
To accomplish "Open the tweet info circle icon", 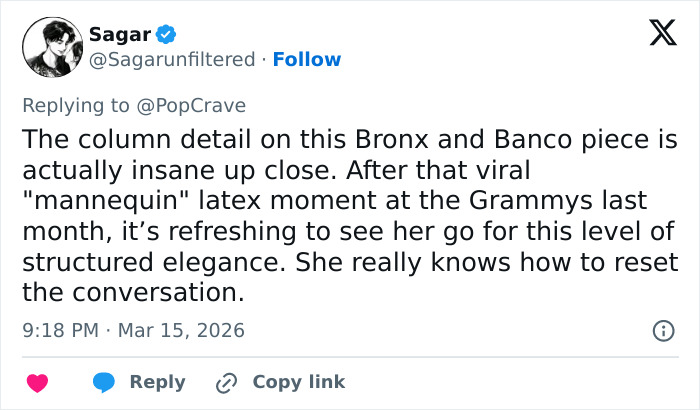I will click(x=661, y=329).
